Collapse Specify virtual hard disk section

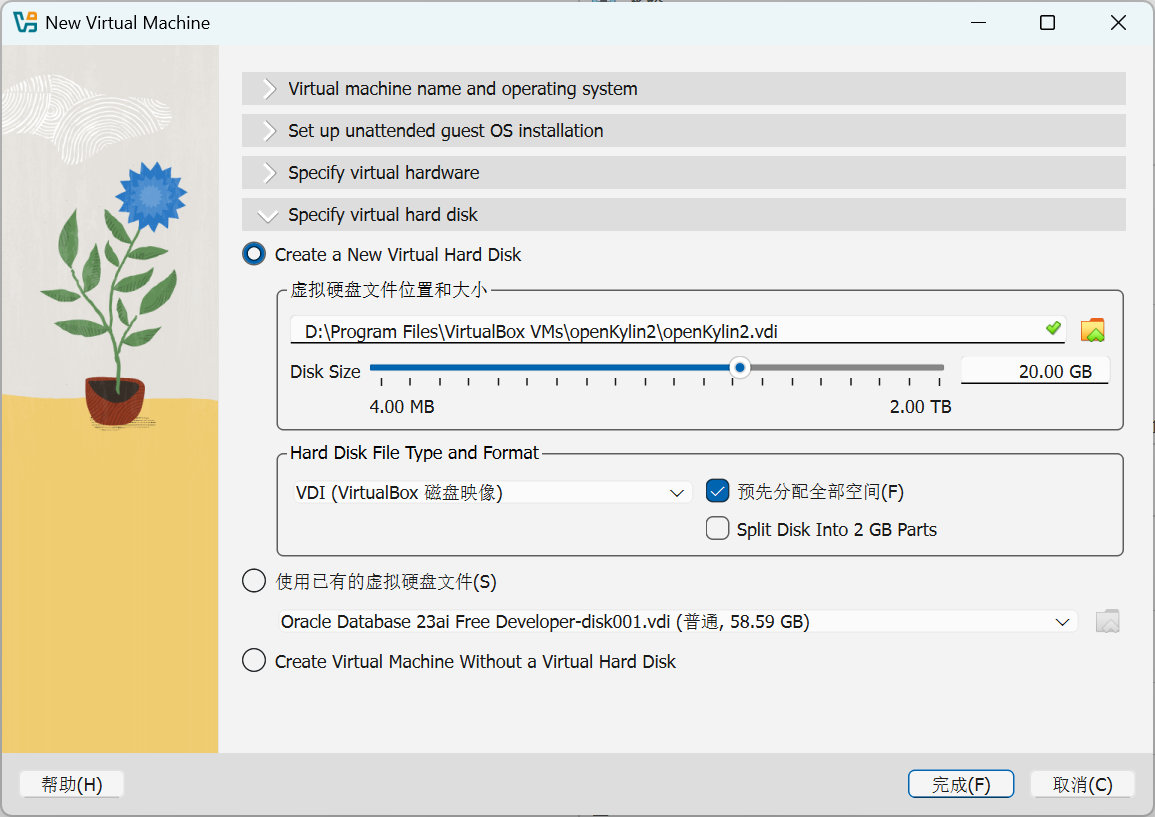click(684, 214)
